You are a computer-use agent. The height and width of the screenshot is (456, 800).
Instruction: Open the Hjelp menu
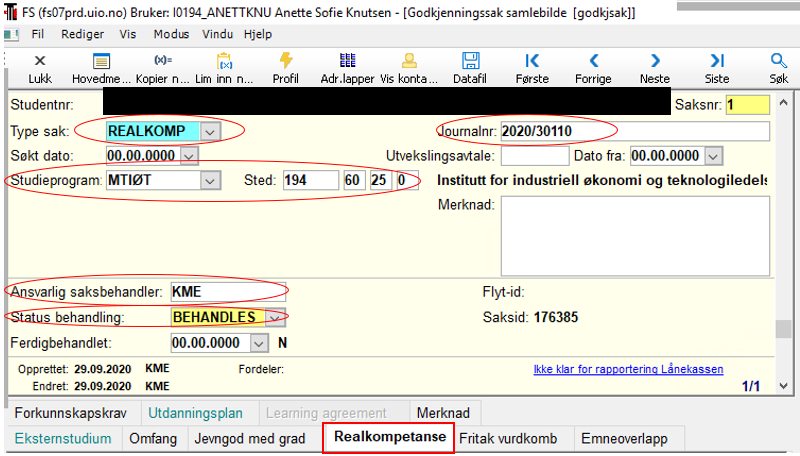(x=258, y=34)
